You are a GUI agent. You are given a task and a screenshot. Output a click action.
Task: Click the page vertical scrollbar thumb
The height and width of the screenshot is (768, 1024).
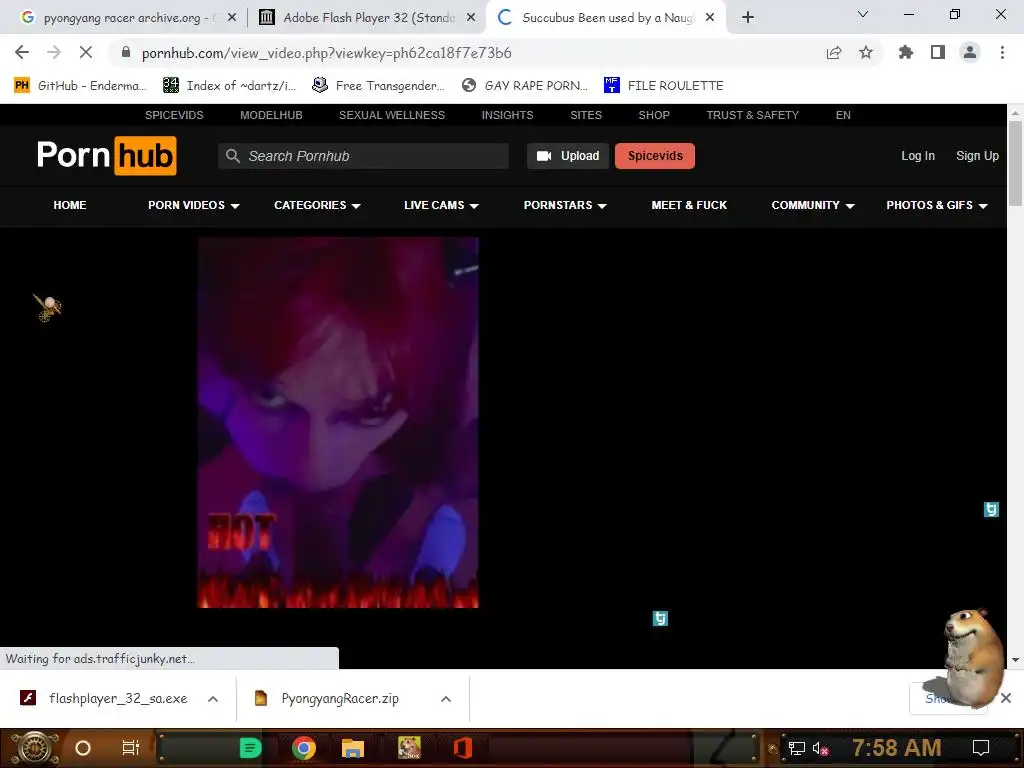pos(1015,163)
